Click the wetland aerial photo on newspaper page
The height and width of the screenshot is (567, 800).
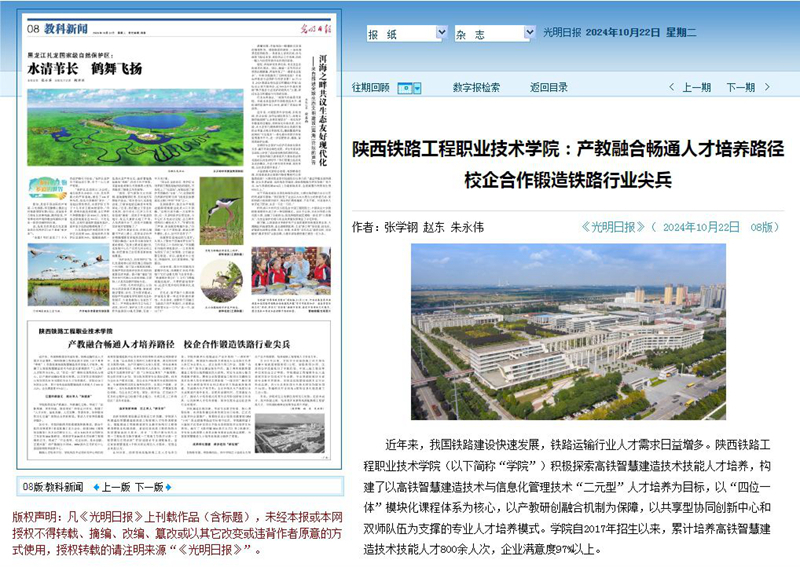click(x=135, y=127)
